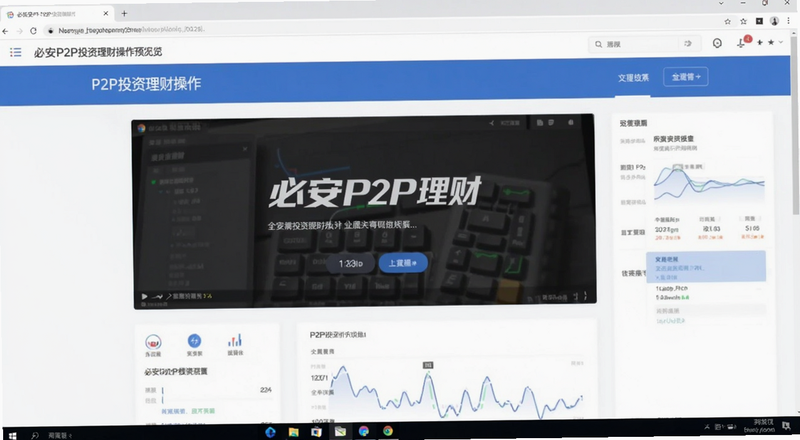Select the underlined tab in the blue banner
This screenshot has height=440, width=800.
(x=633, y=78)
